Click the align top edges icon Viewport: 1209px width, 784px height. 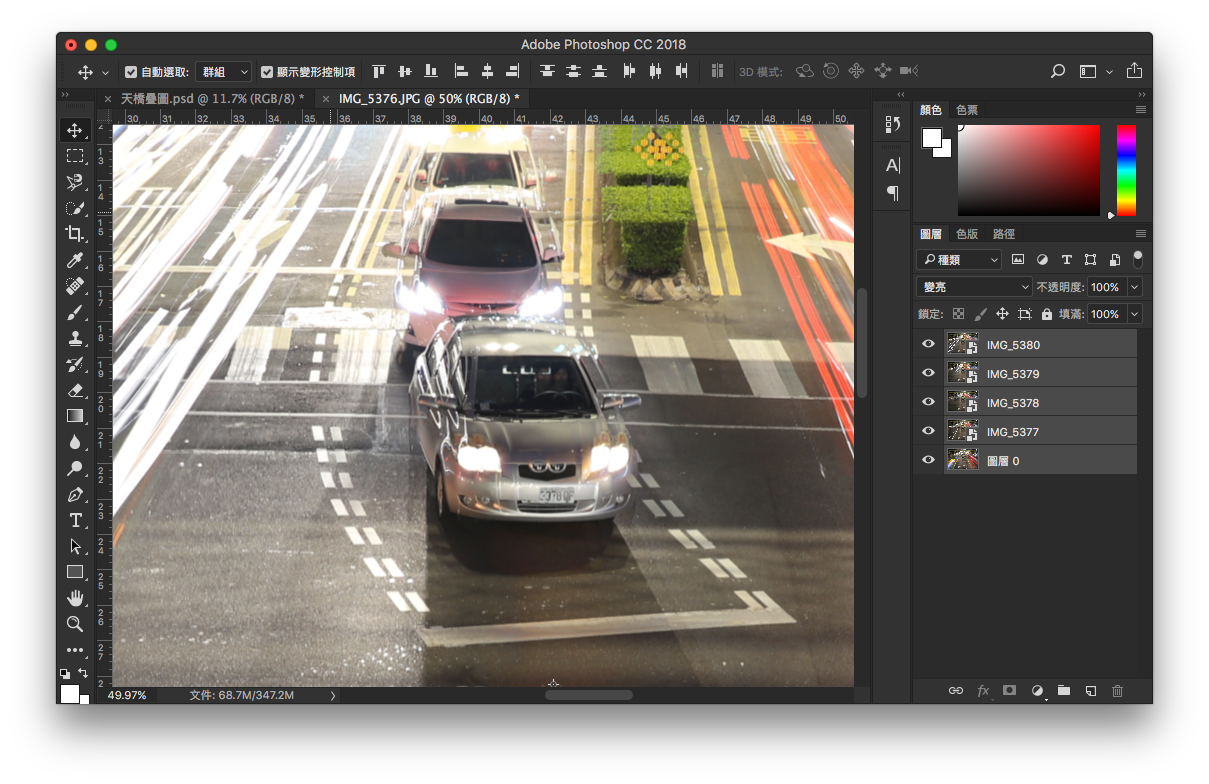click(x=379, y=71)
